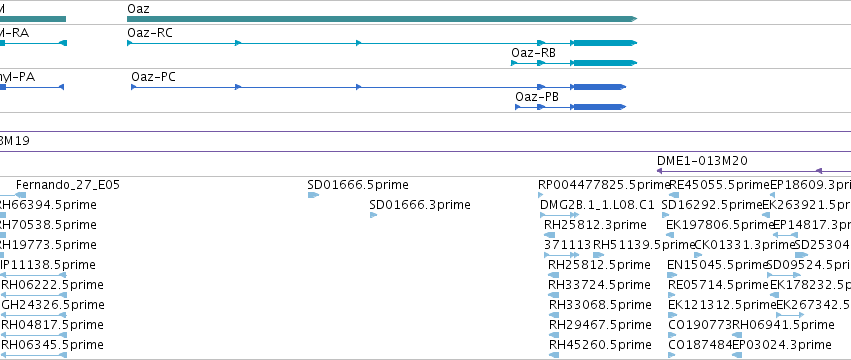Click the EK197806.5prime EST label
The height and width of the screenshot is (360, 851).
click(x=719, y=224)
